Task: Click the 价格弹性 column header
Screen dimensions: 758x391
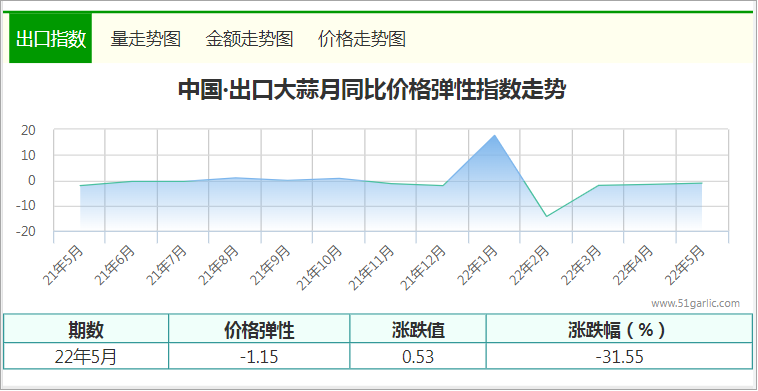Action: click(x=259, y=330)
